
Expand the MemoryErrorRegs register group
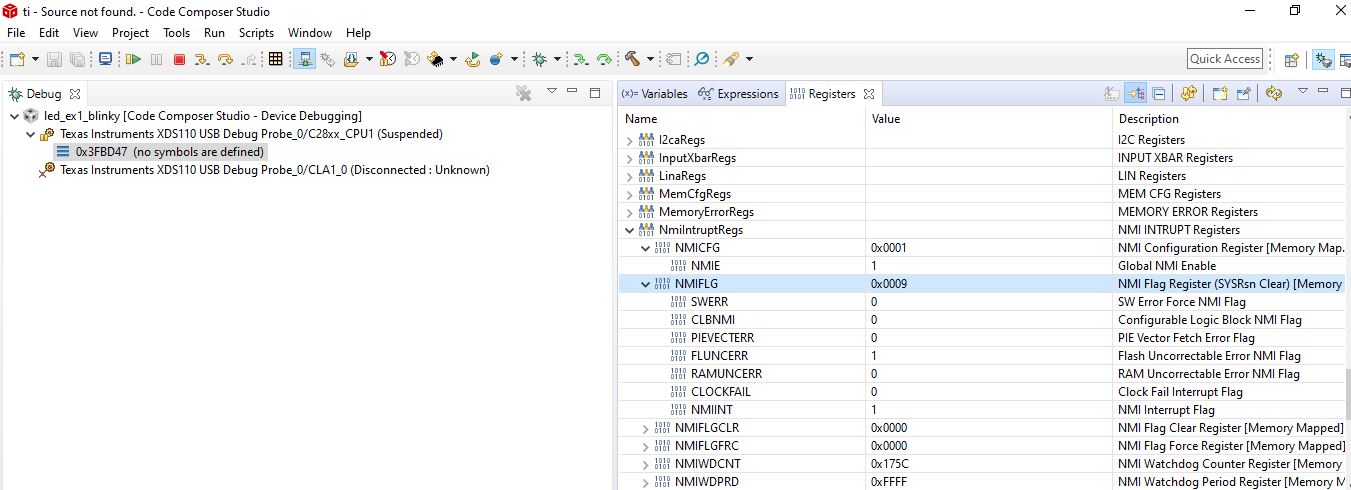click(629, 212)
